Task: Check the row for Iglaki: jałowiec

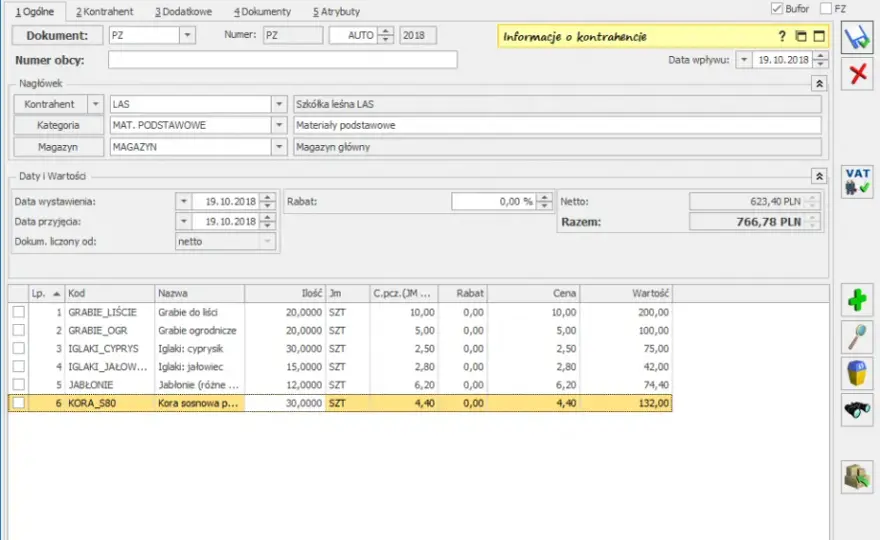Action: (x=19, y=367)
